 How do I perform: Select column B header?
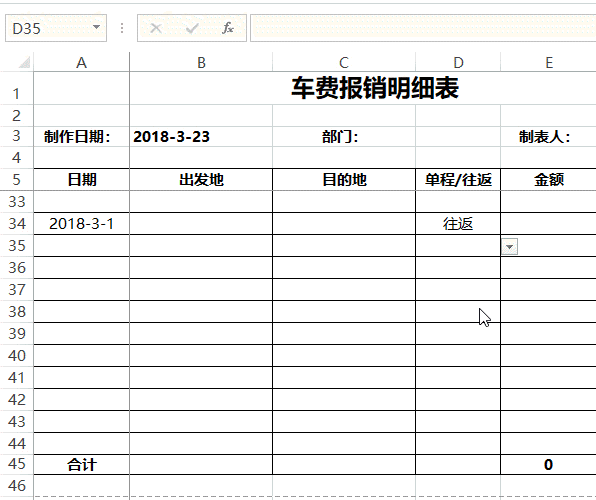click(x=201, y=62)
